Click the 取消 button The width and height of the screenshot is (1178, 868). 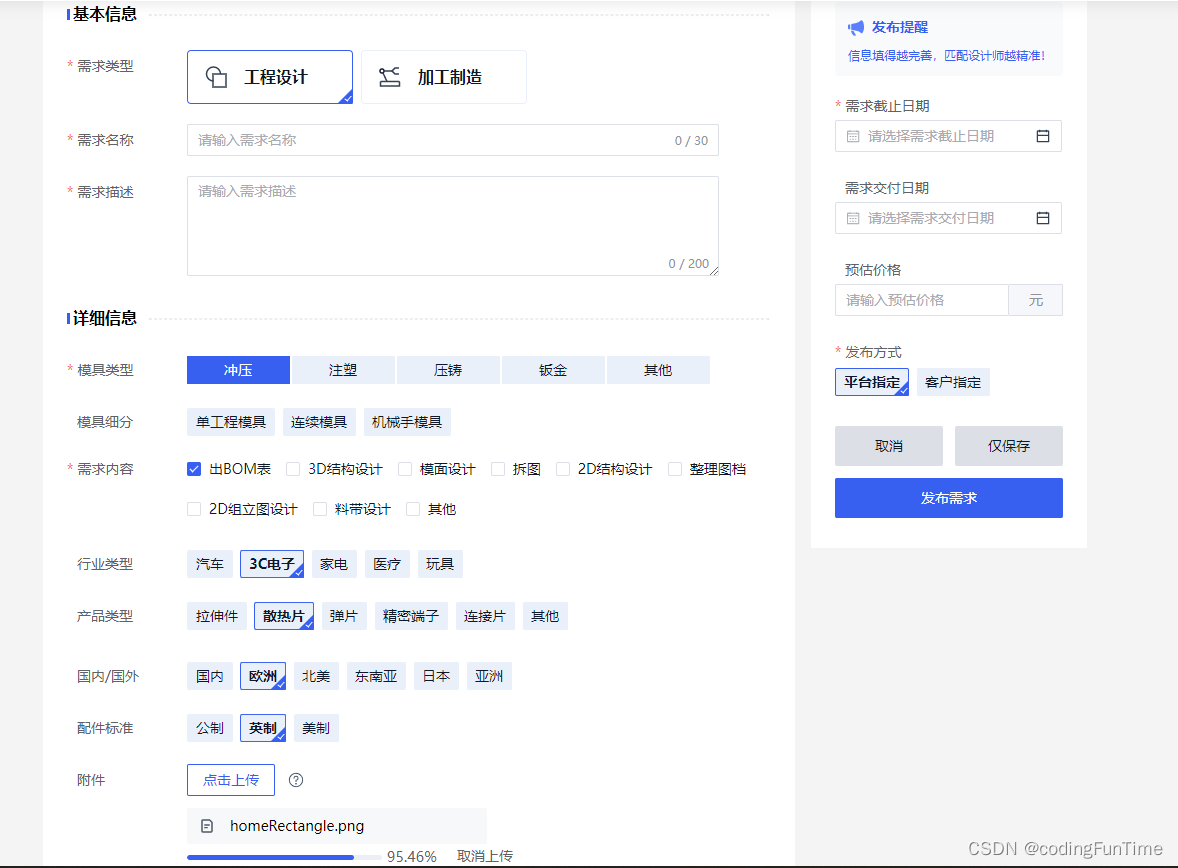pyautogui.click(x=889, y=446)
